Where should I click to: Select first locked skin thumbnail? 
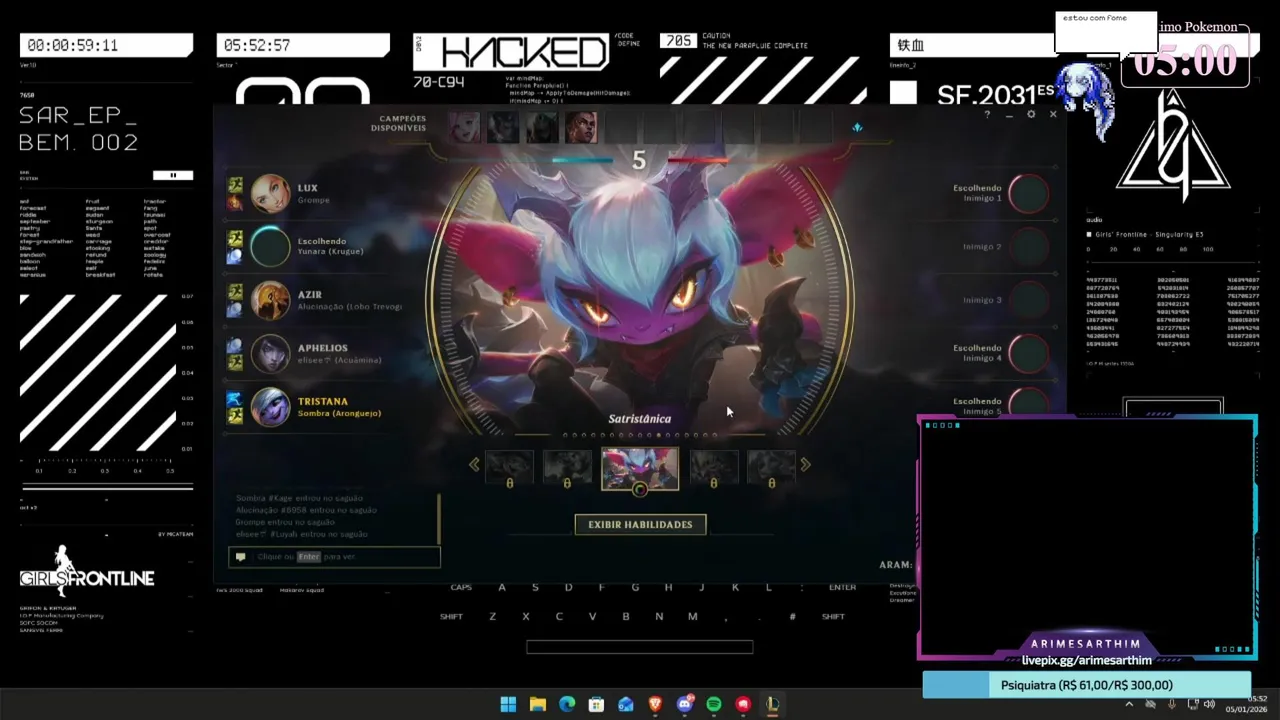509,468
